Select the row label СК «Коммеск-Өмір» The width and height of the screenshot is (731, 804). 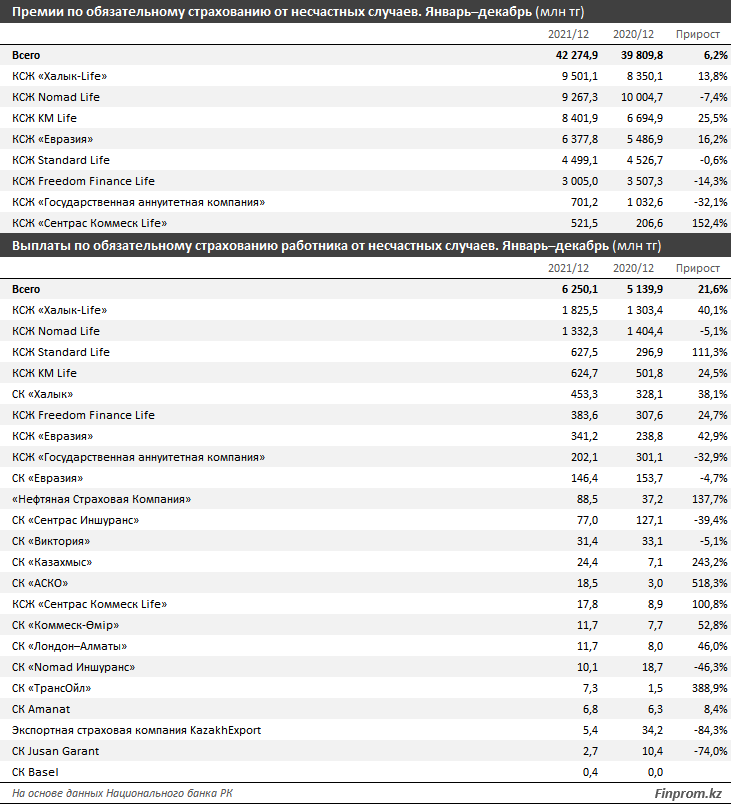66,626
